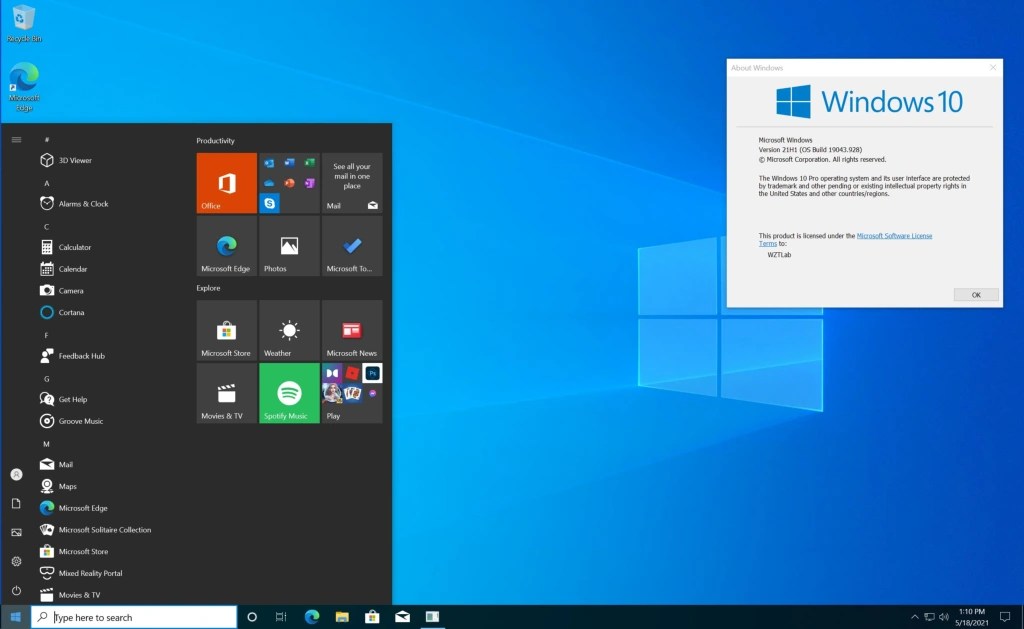Screen dimensions: 1024x629
Task: Open volume control in system tray
Action: [944, 617]
